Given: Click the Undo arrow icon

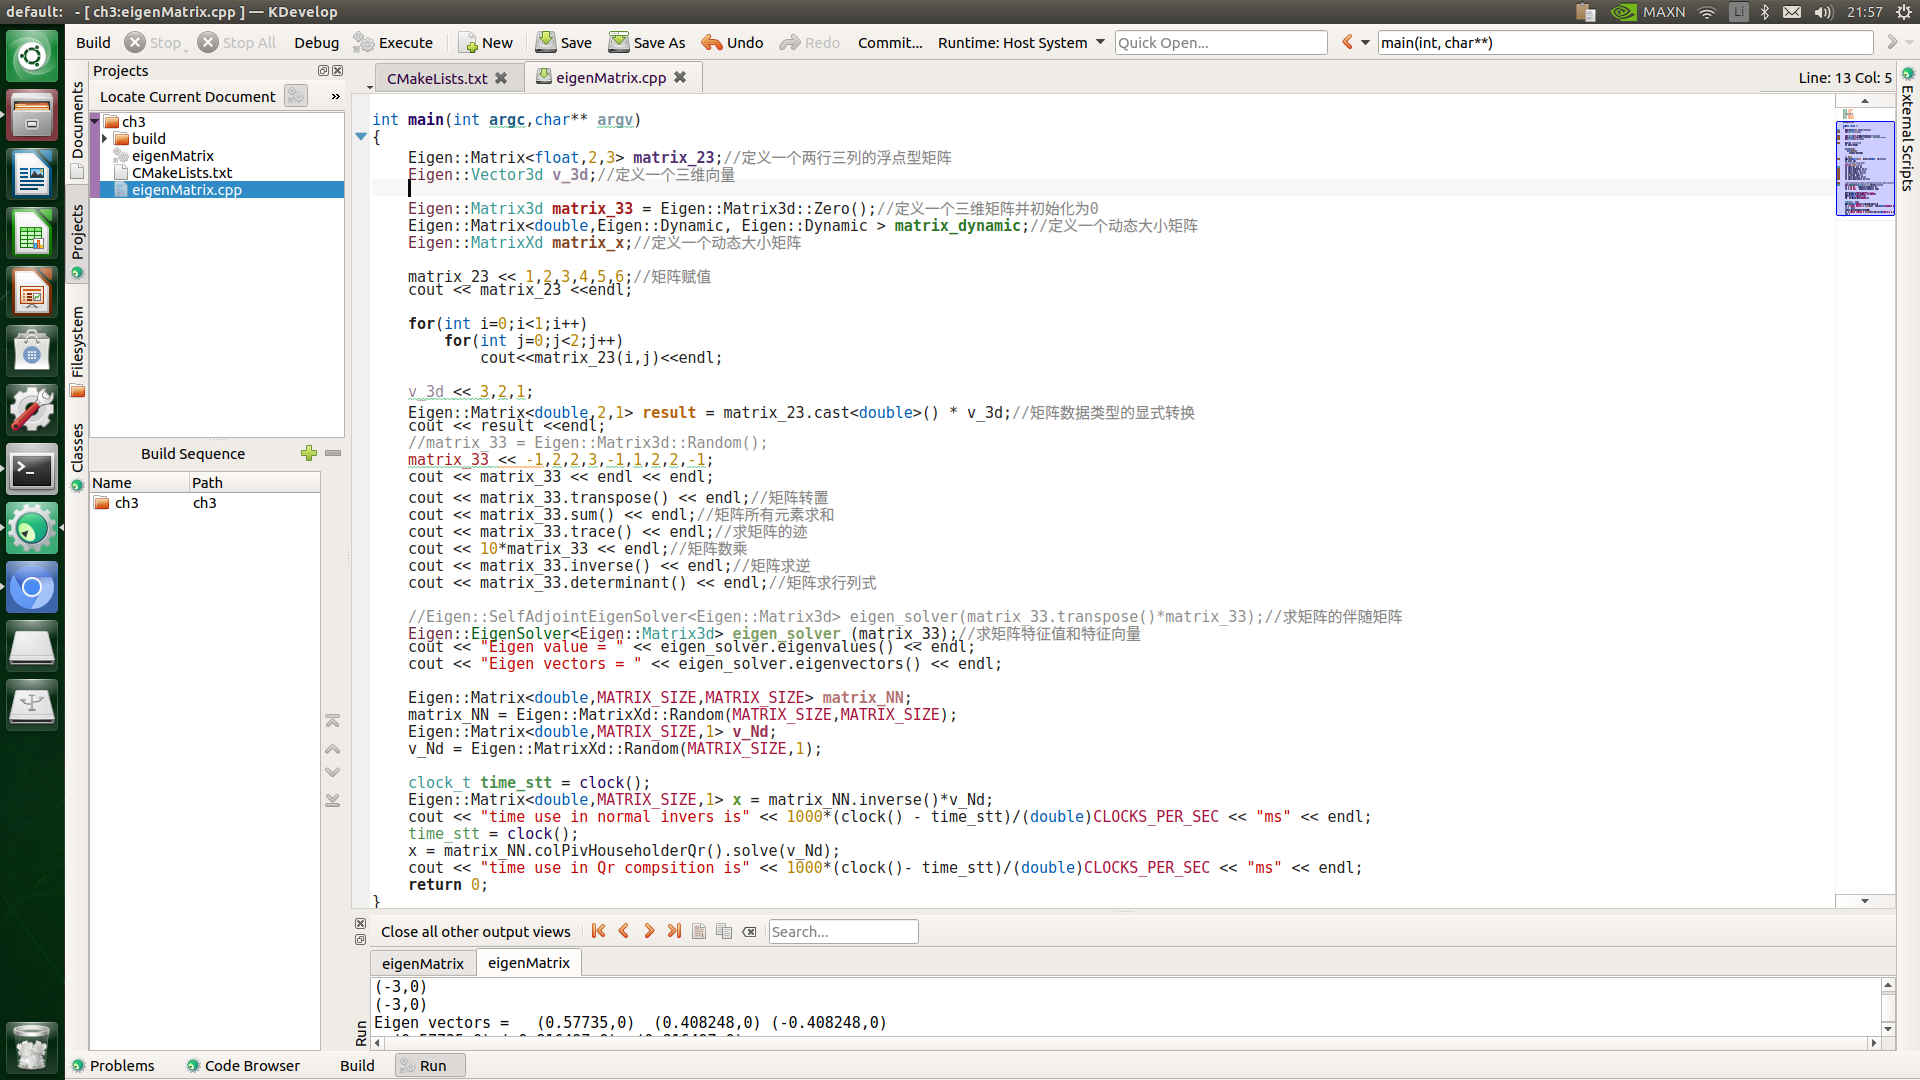Looking at the screenshot, I should (712, 42).
